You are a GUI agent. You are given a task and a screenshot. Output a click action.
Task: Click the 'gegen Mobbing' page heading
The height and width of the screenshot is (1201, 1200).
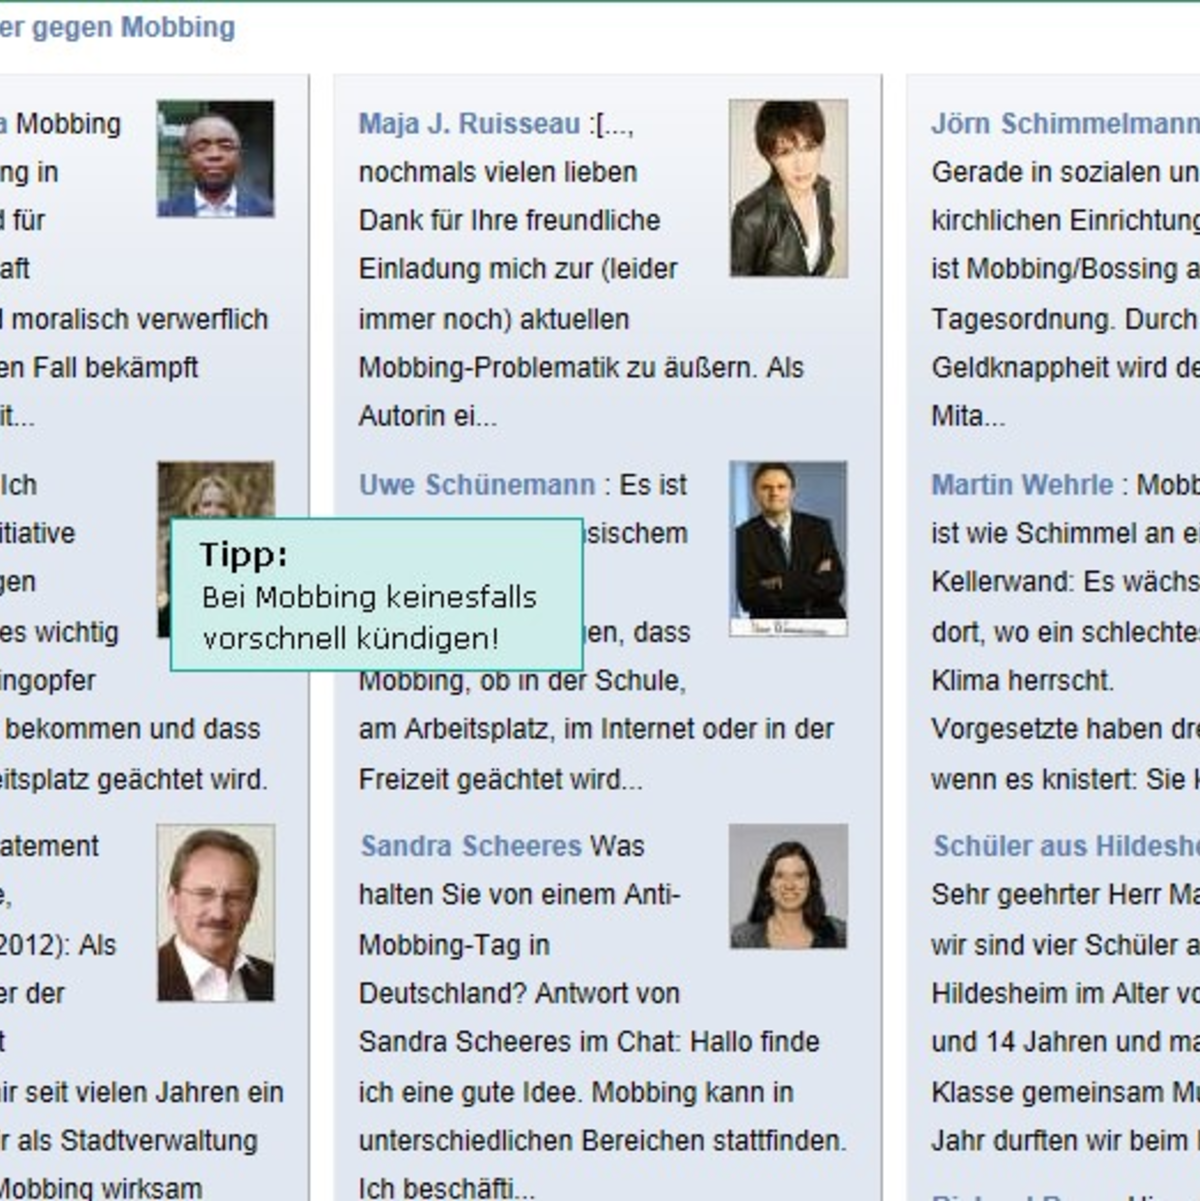[118, 28]
